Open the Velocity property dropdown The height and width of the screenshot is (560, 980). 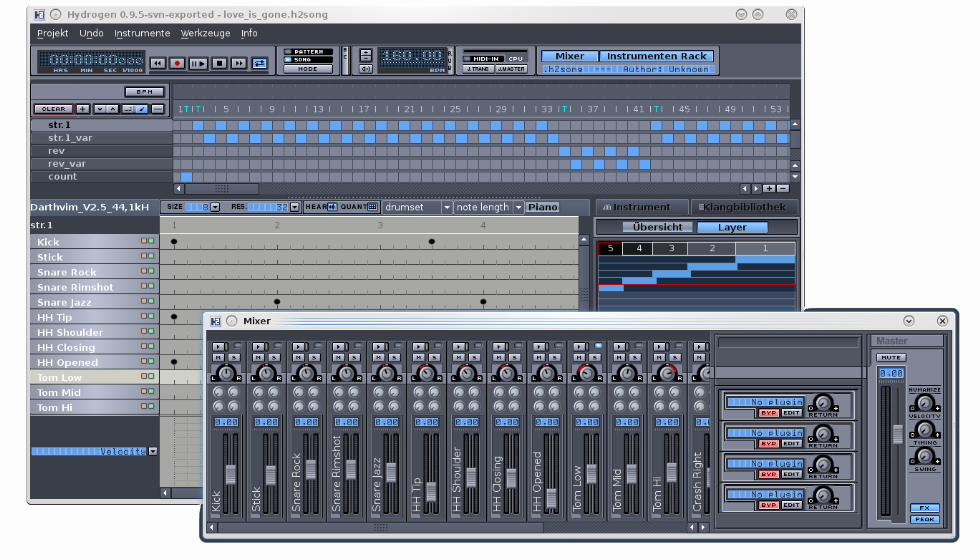click(x=152, y=451)
